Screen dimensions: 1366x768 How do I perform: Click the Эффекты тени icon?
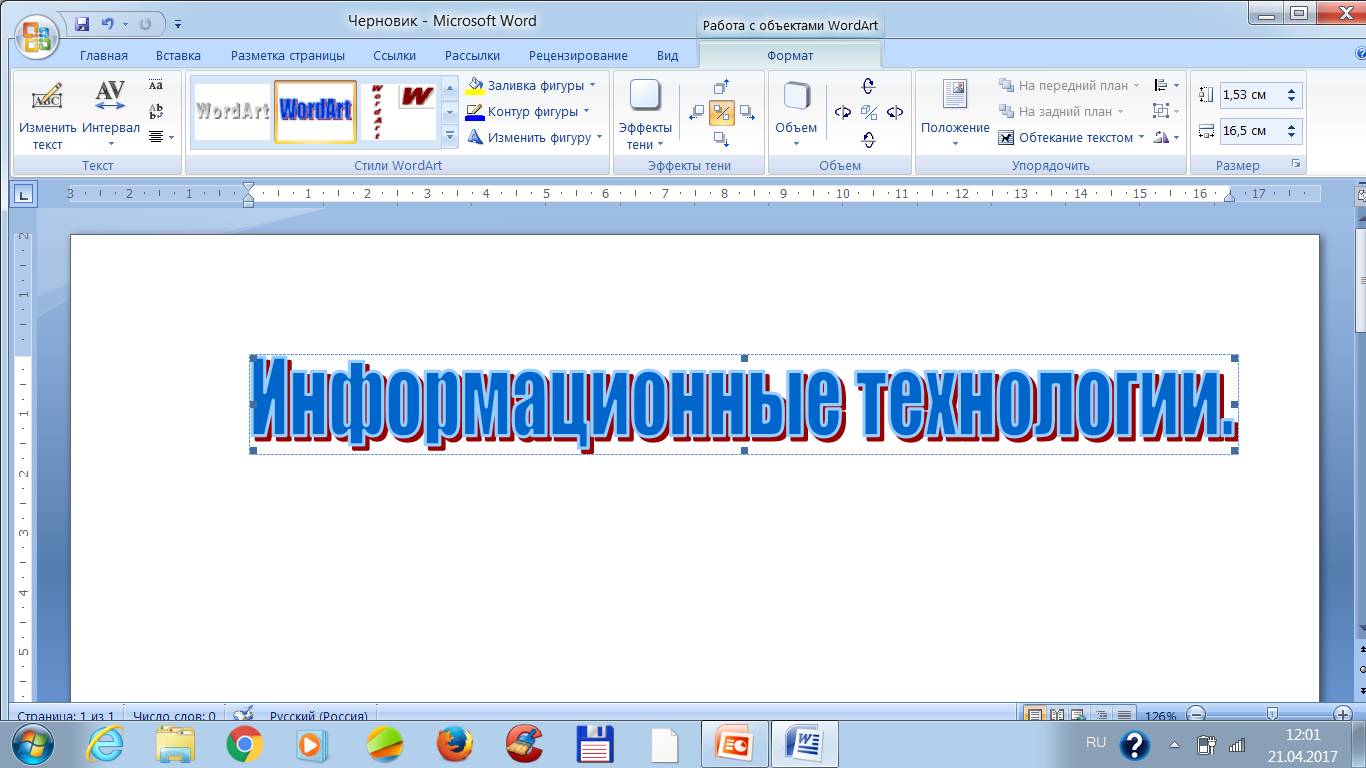tap(645, 115)
